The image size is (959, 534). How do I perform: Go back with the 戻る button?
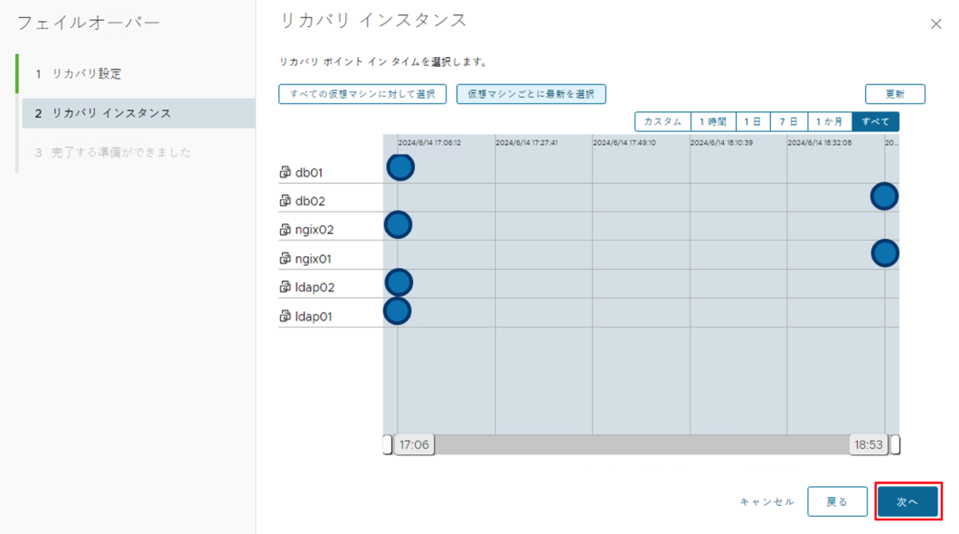(x=837, y=502)
